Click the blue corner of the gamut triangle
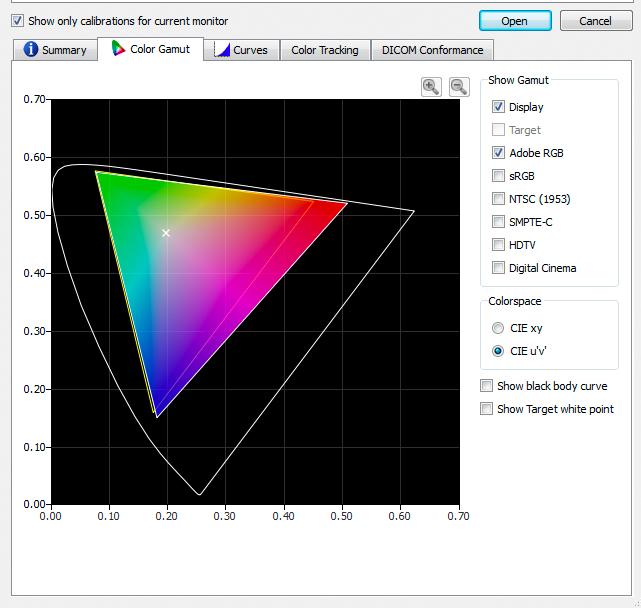Image resolution: width=641 pixels, height=608 pixels. (x=157, y=415)
